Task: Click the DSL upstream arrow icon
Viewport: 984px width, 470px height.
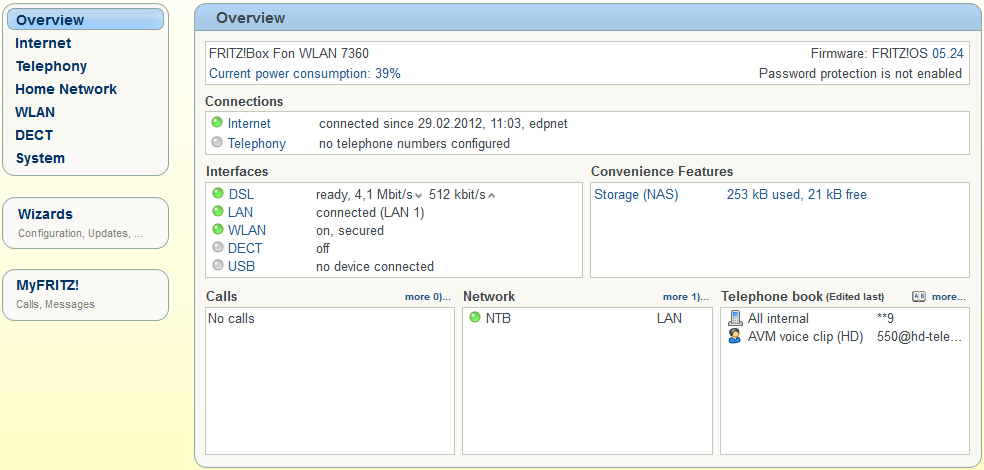Action: (x=491, y=196)
